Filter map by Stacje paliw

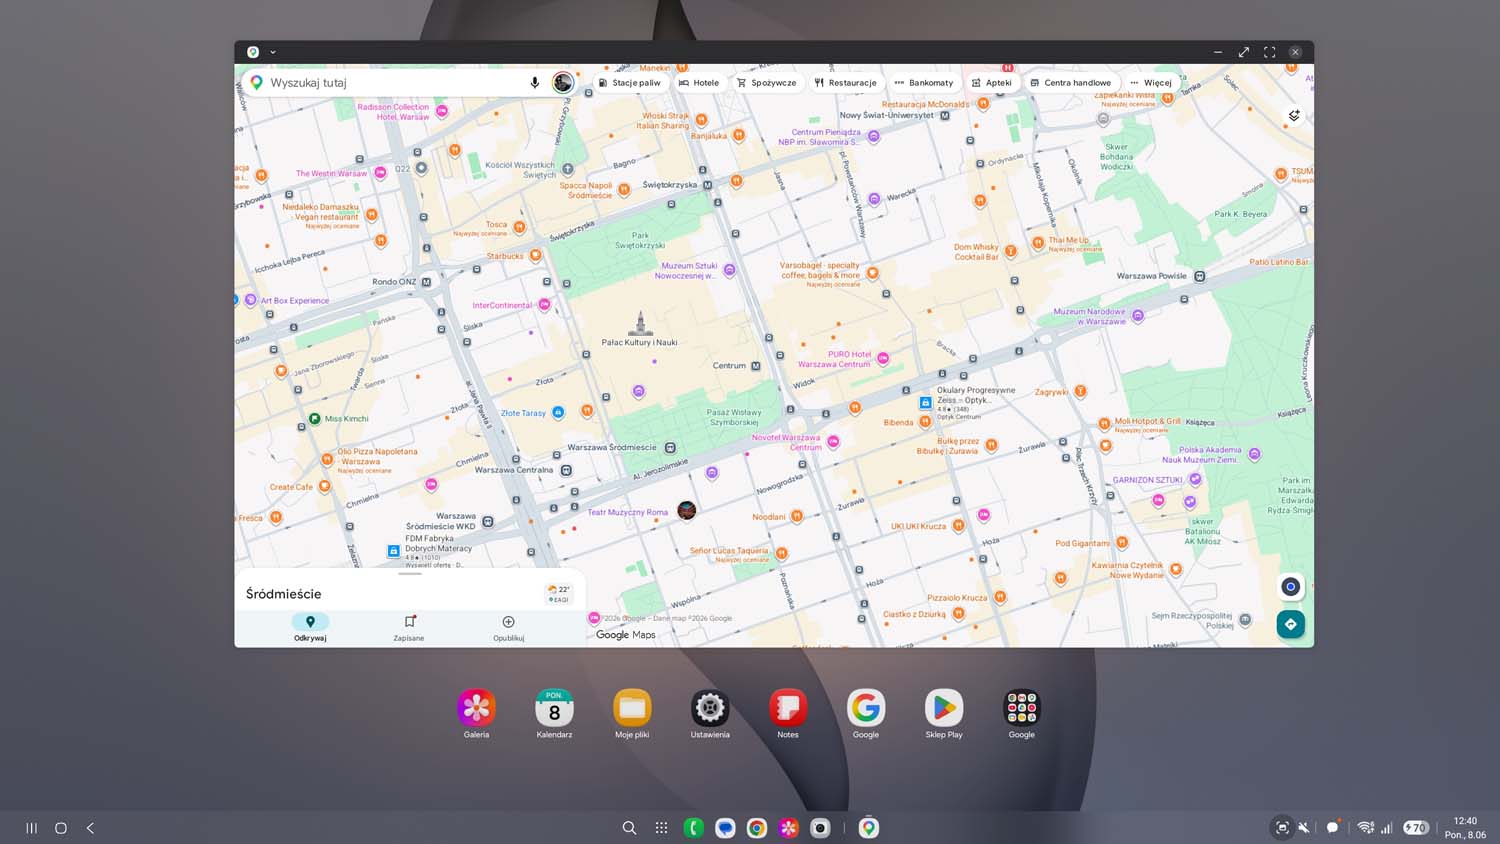point(629,83)
